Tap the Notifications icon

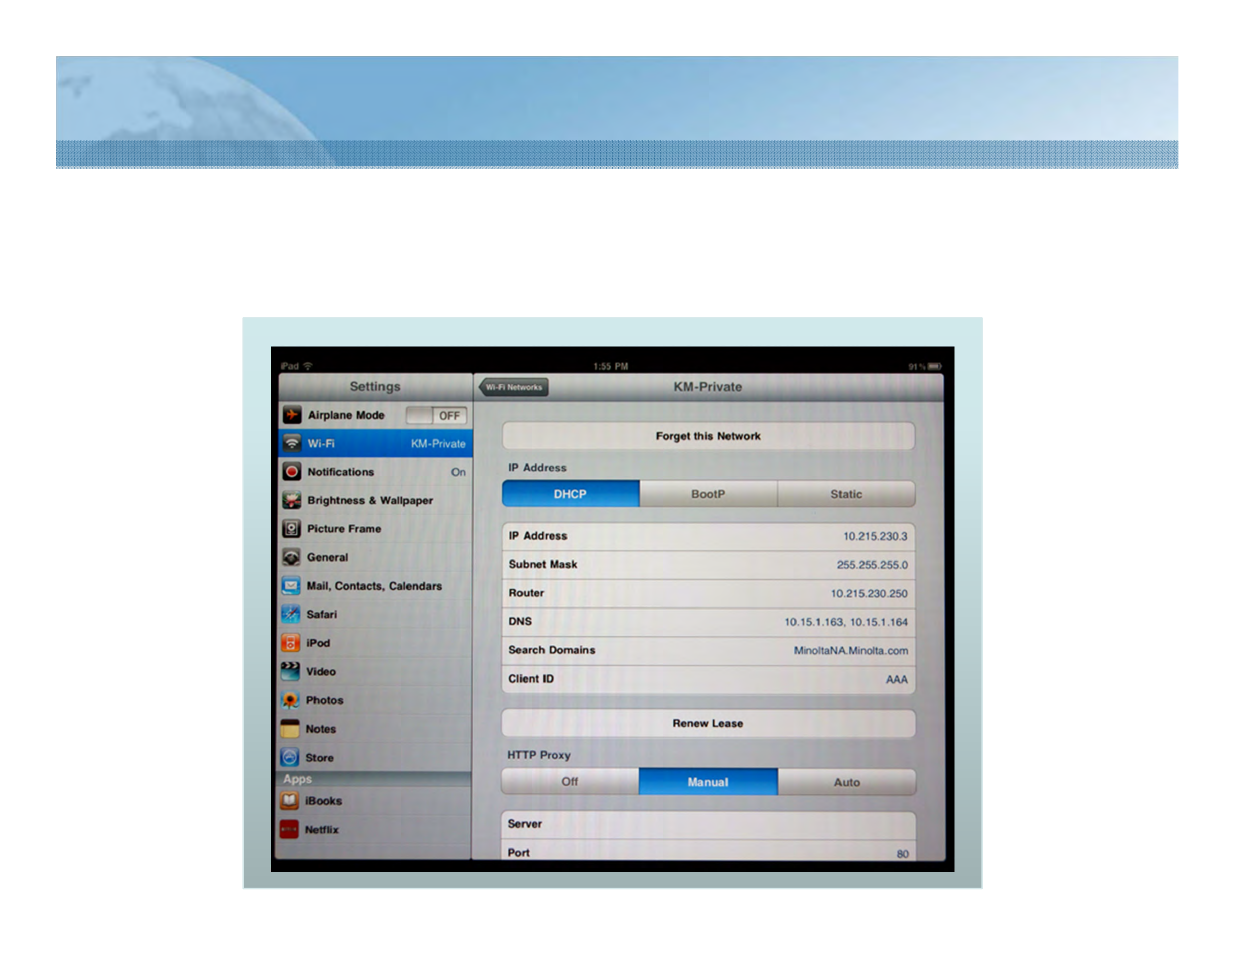click(x=292, y=472)
